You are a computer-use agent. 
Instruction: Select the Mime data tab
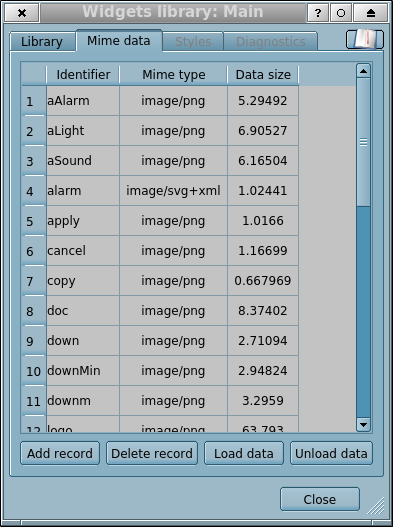tap(119, 41)
